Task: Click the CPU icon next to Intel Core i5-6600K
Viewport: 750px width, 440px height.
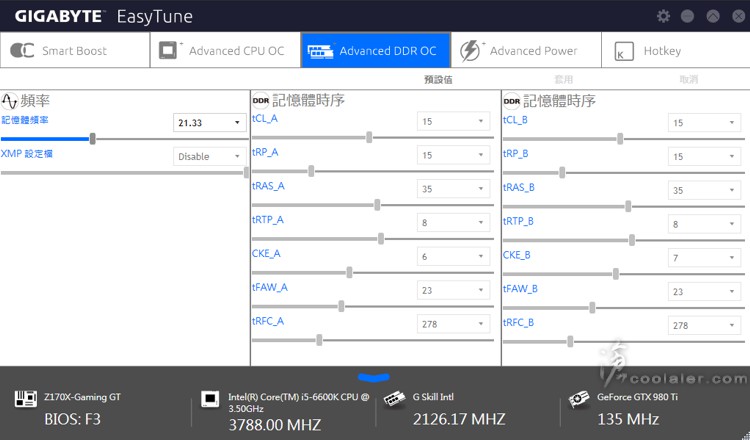Action: (210, 399)
